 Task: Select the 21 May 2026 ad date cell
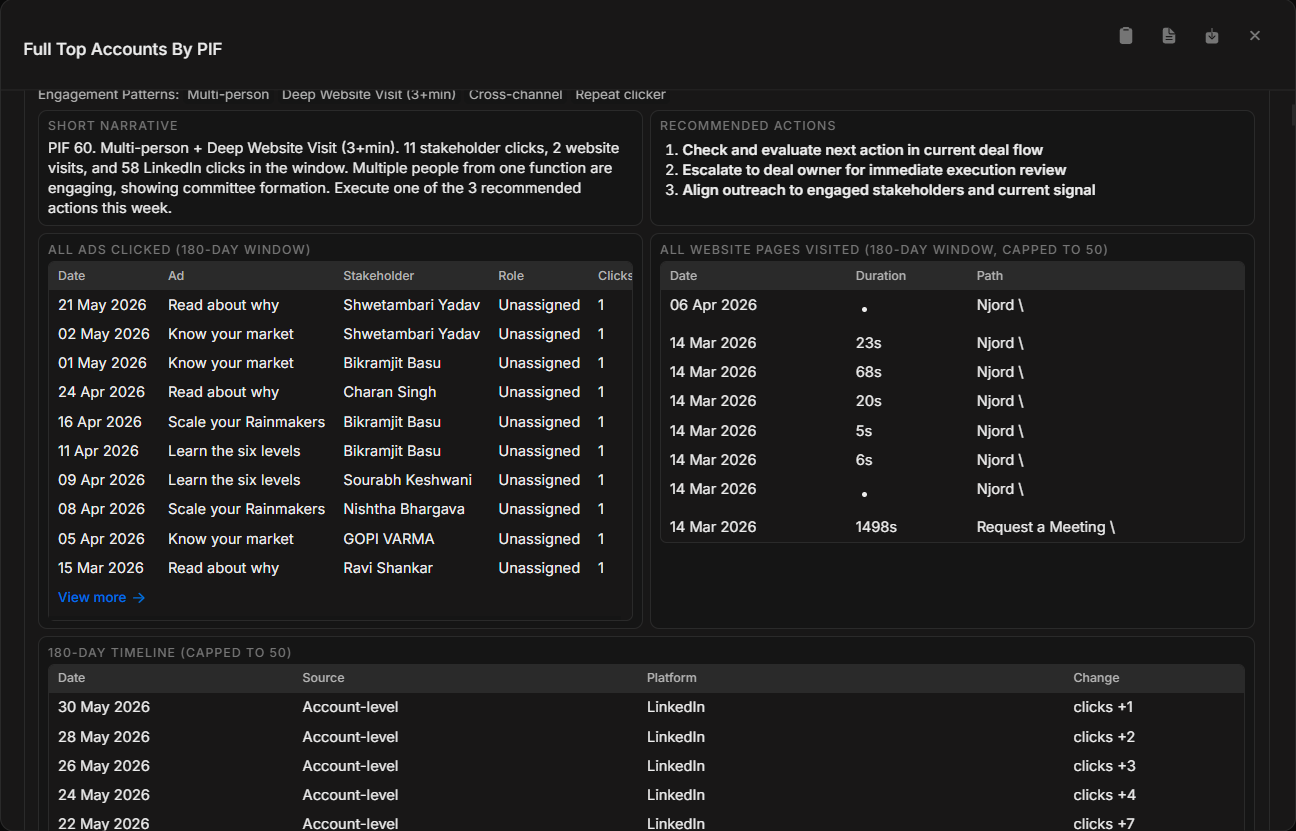(102, 305)
